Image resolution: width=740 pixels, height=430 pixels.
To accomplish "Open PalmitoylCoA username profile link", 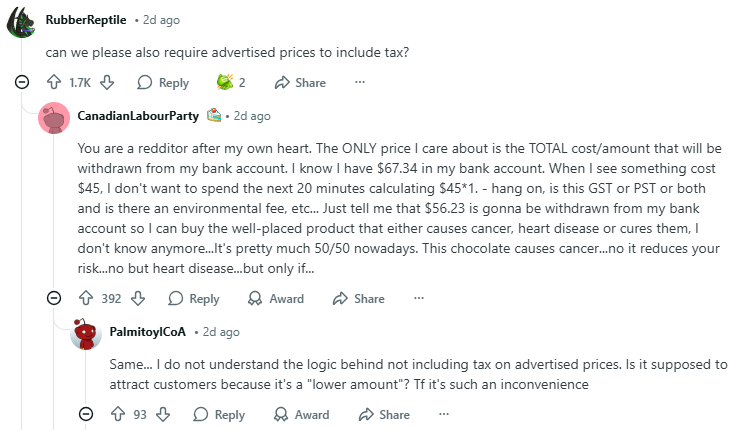I will point(147,332).
